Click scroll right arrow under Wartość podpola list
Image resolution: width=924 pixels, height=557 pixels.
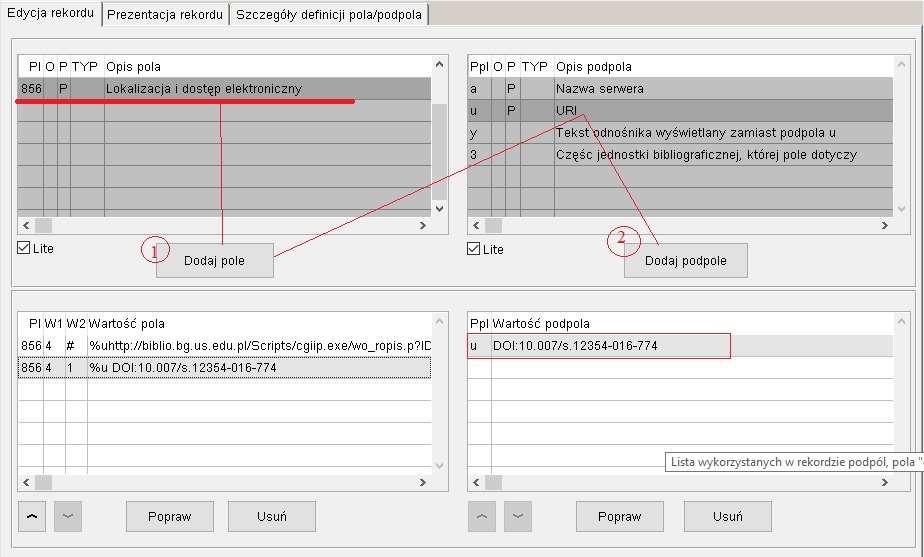pos(885,482)
